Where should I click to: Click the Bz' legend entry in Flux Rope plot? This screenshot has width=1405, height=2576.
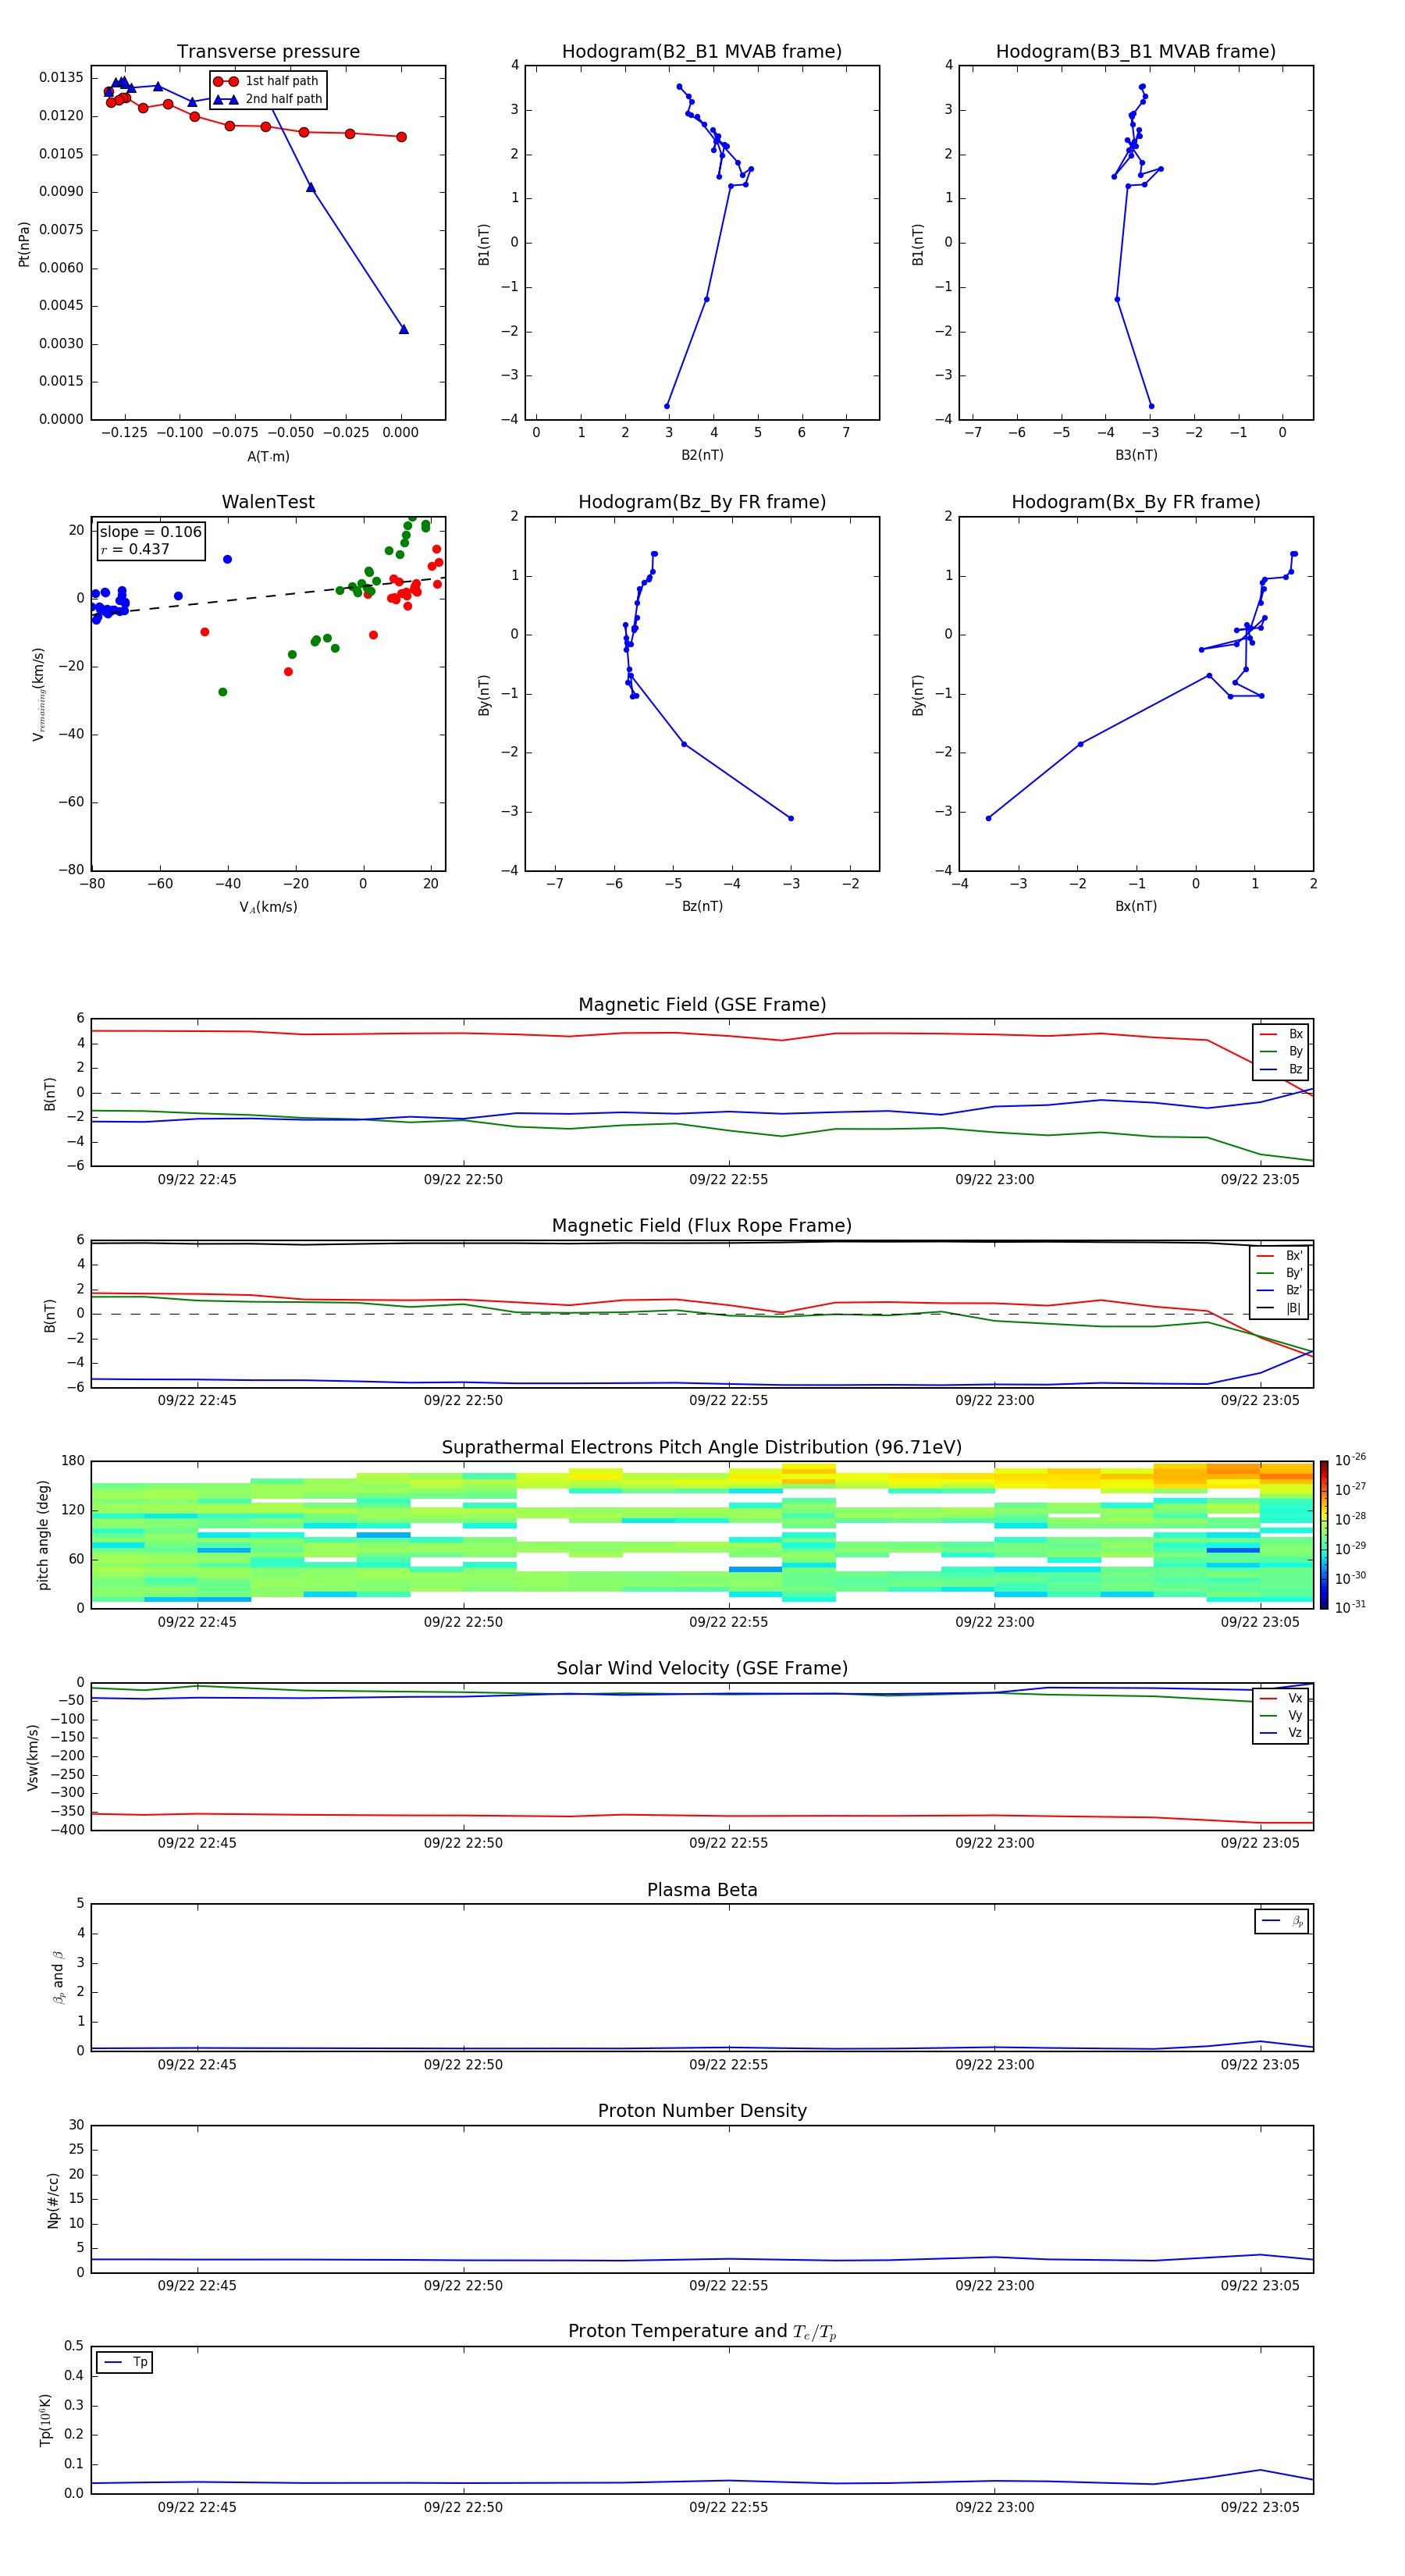(x=1280, y=1290)
